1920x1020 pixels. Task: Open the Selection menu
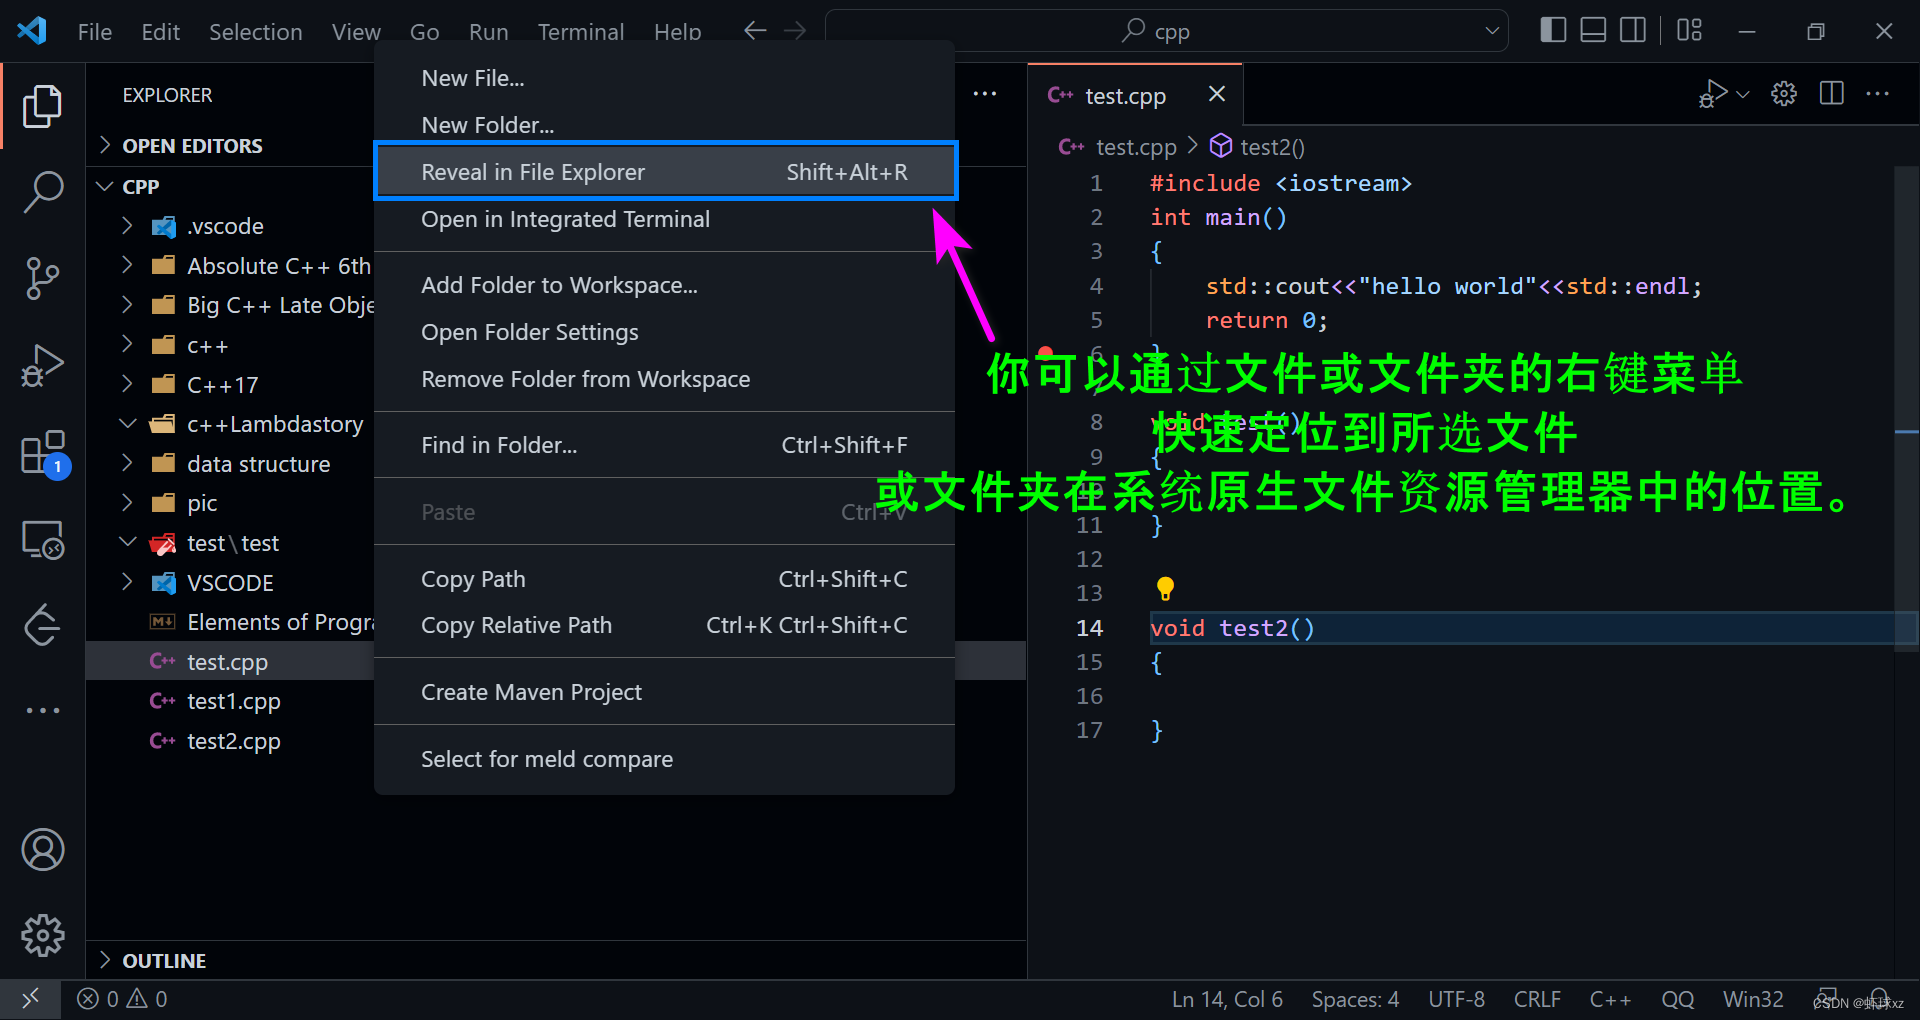click(255, 32)
